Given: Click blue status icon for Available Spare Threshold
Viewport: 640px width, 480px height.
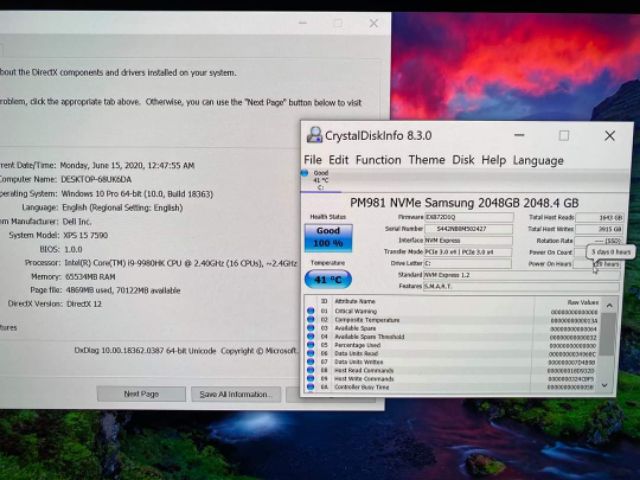Looking at the screenshot, I should (x=311, y=337).
